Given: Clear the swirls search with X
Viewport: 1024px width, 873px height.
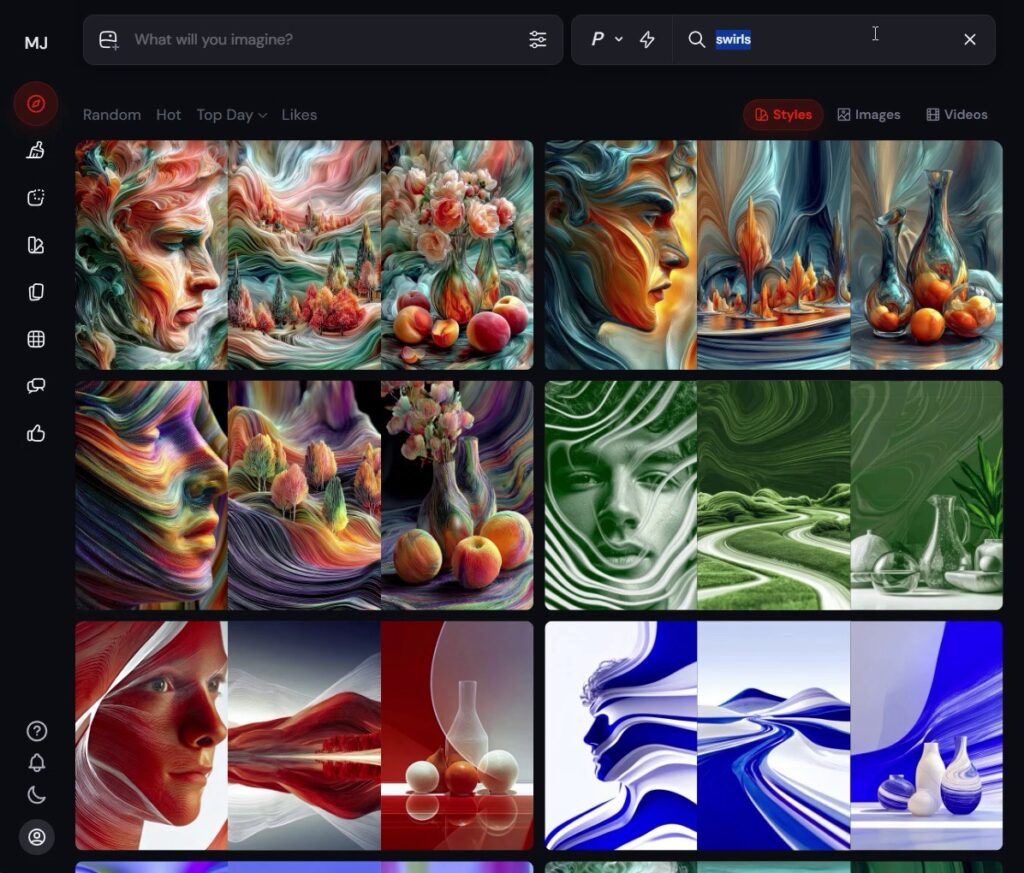Looking at the screenshot, I should [x=969, y=40].
